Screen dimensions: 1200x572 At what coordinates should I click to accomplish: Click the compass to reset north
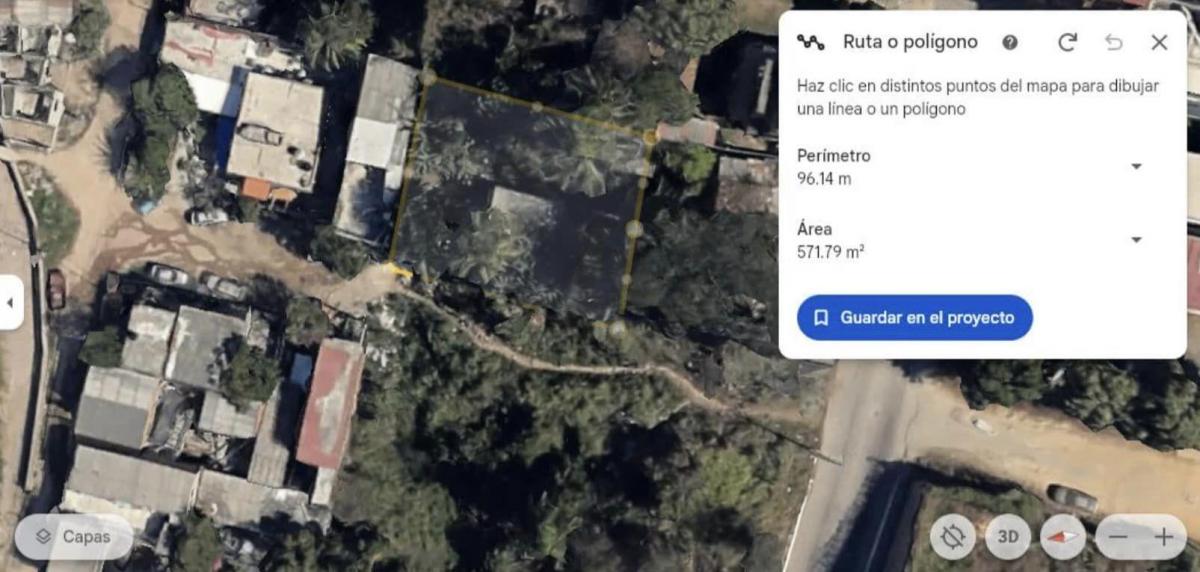pyautogui.click(x=1063, y=537)
